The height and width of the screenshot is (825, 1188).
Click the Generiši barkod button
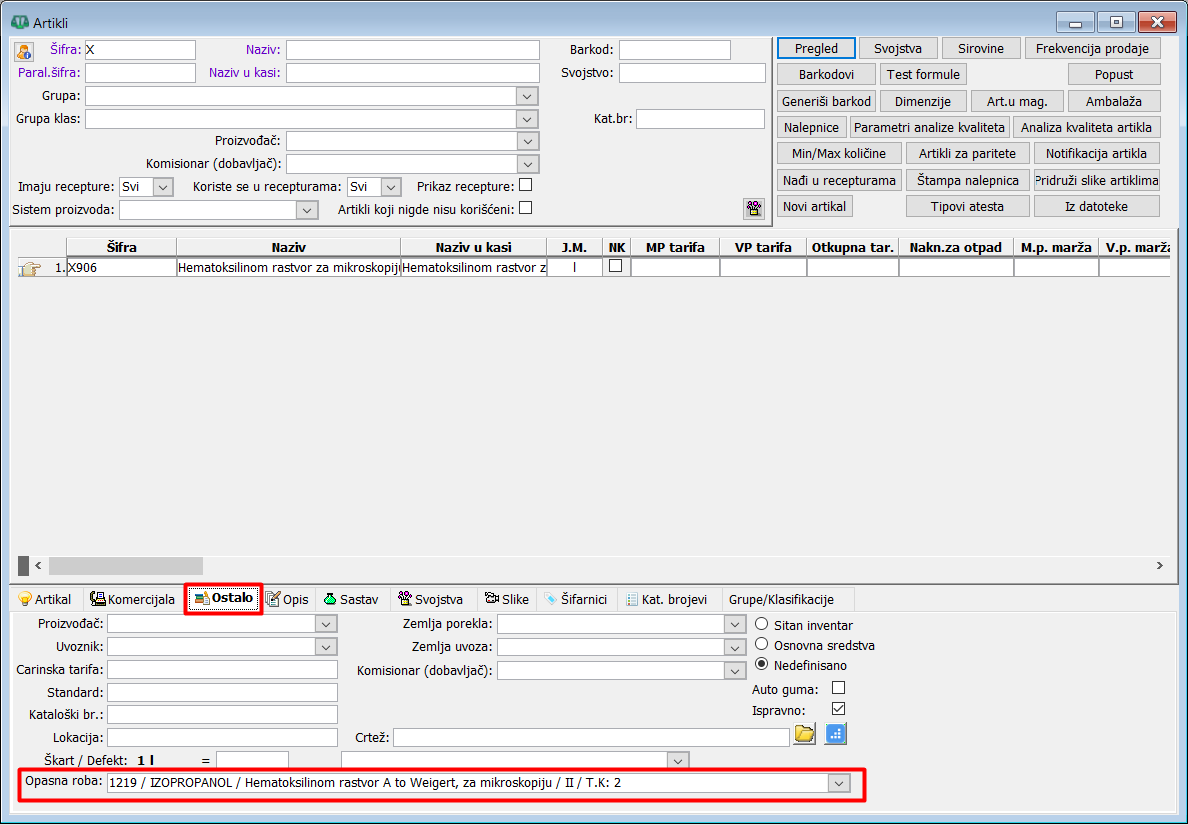tap(827, 102)
